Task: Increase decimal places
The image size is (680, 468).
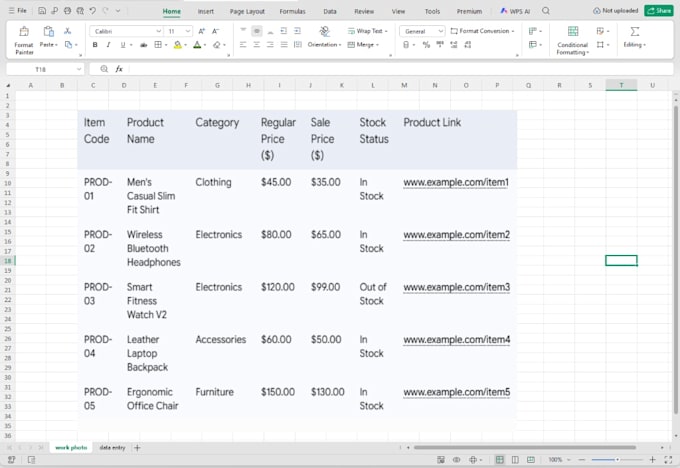Action: (454, 45)
